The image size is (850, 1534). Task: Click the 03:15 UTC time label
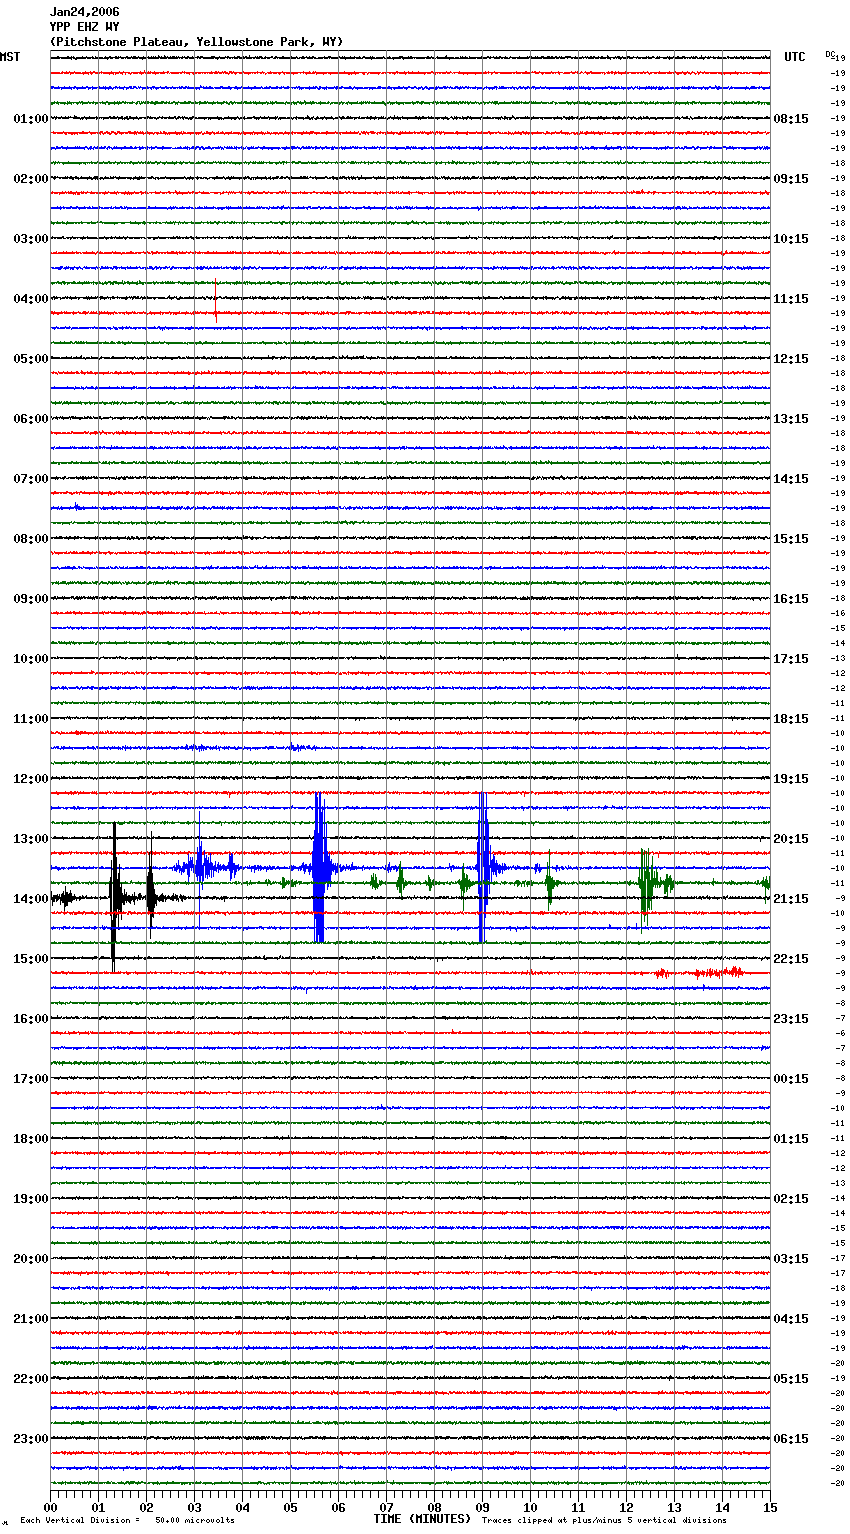(x=791, y=1259)
